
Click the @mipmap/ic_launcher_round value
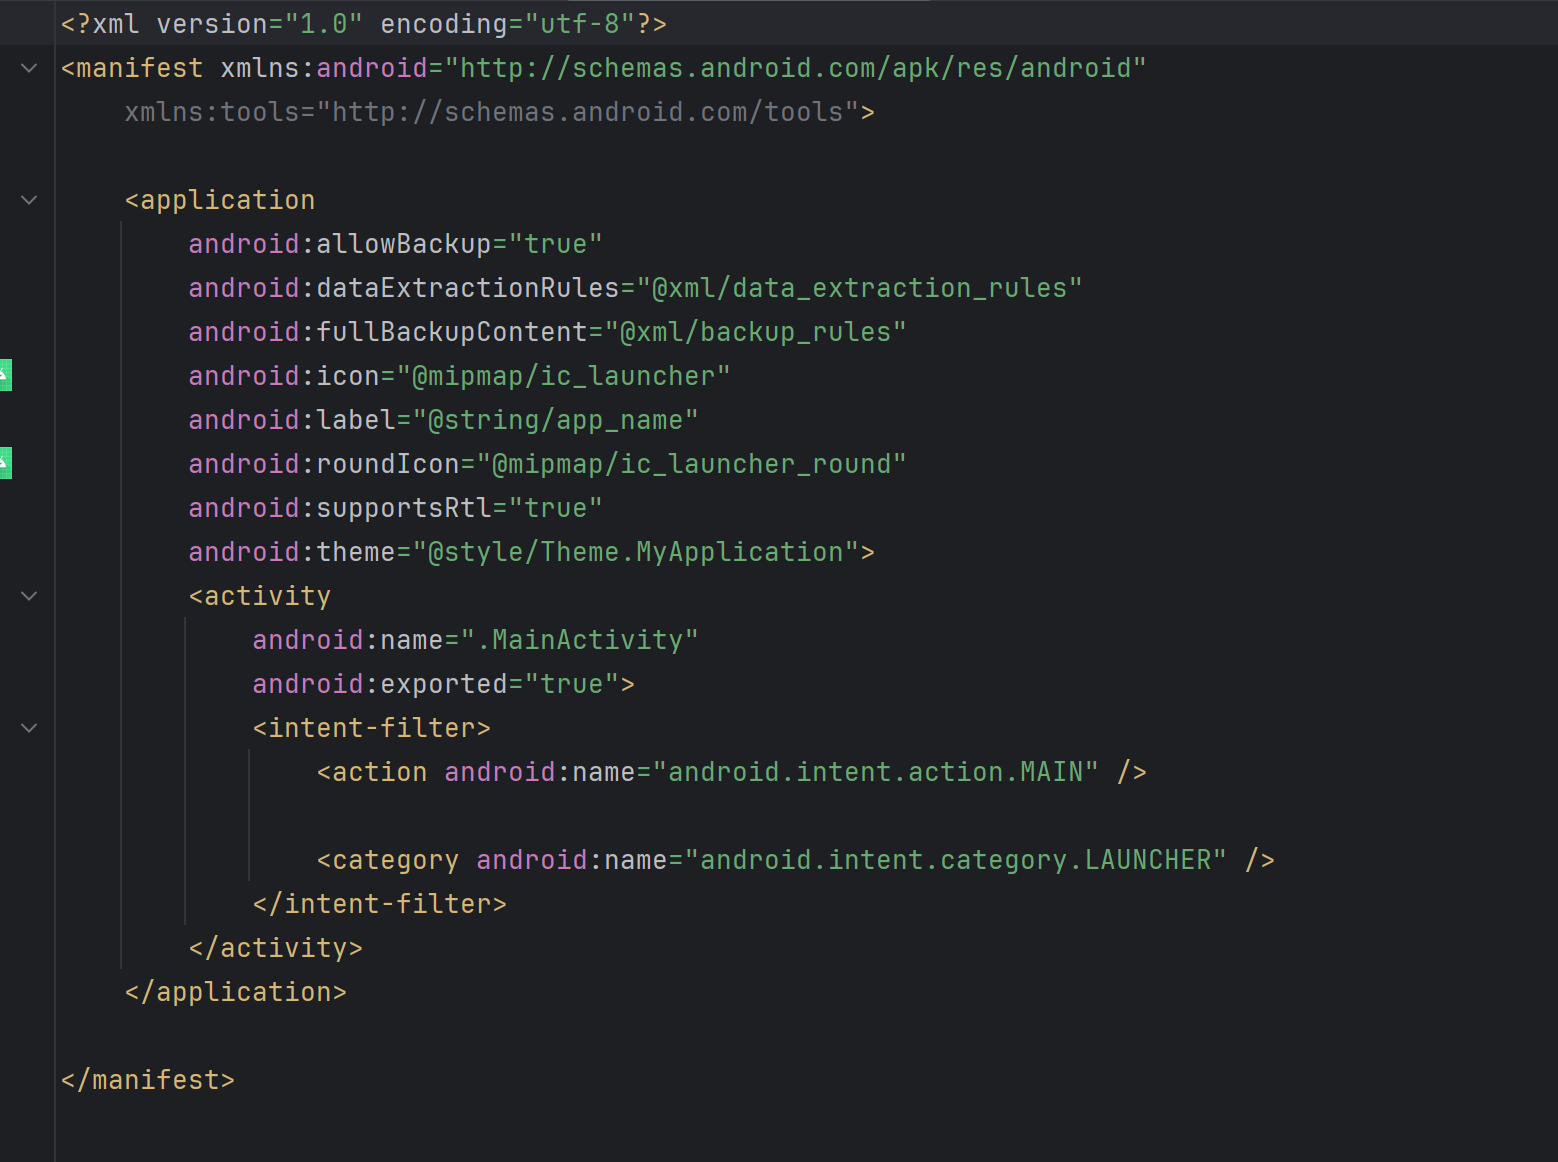(x=691, y=464)
